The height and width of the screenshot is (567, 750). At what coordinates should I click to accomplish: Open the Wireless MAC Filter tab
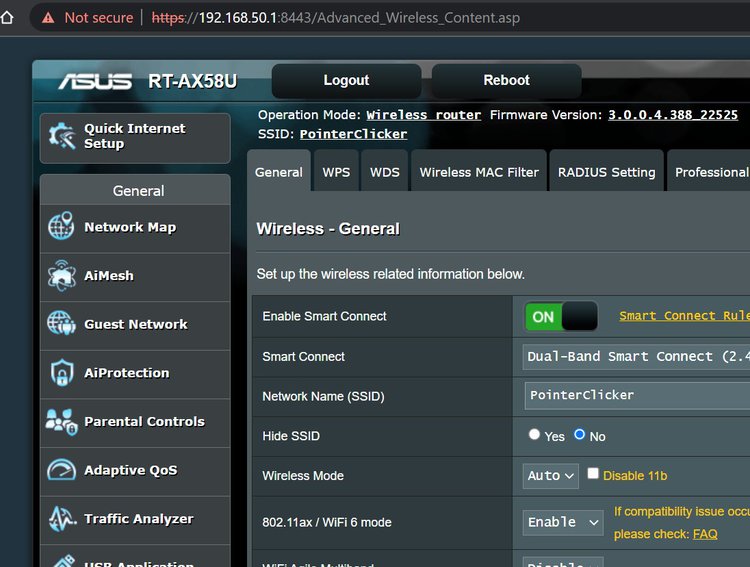[x=479, y=172]
